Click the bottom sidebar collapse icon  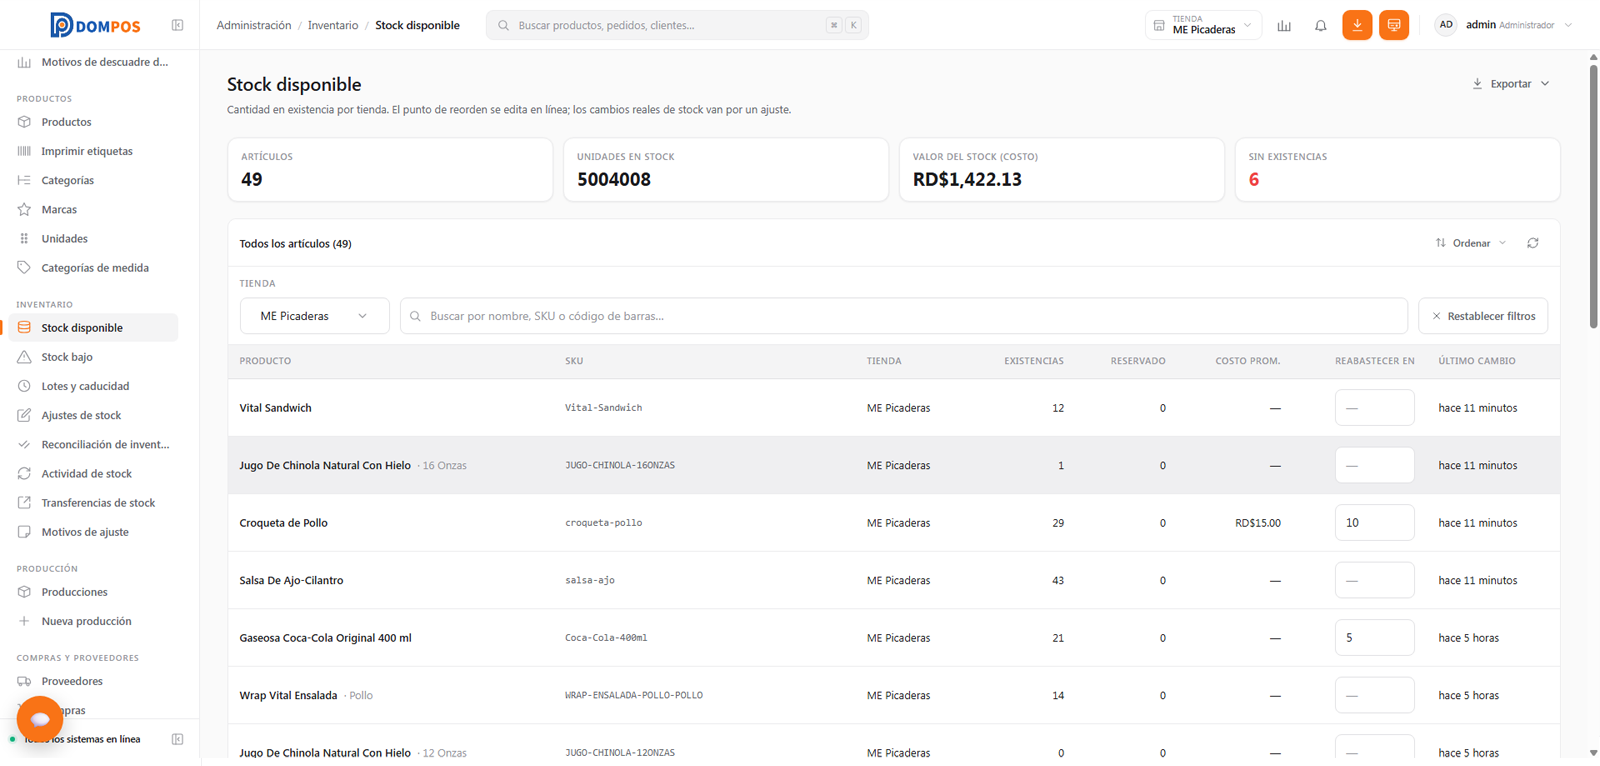point(177,739)
